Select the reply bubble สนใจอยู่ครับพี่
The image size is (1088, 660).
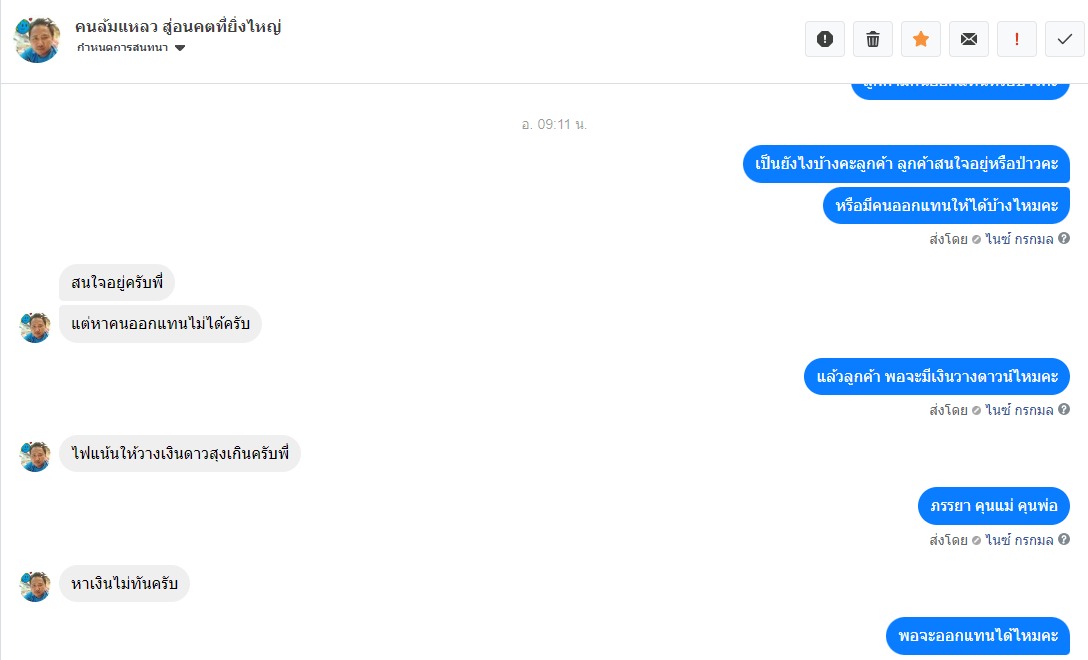117,282
